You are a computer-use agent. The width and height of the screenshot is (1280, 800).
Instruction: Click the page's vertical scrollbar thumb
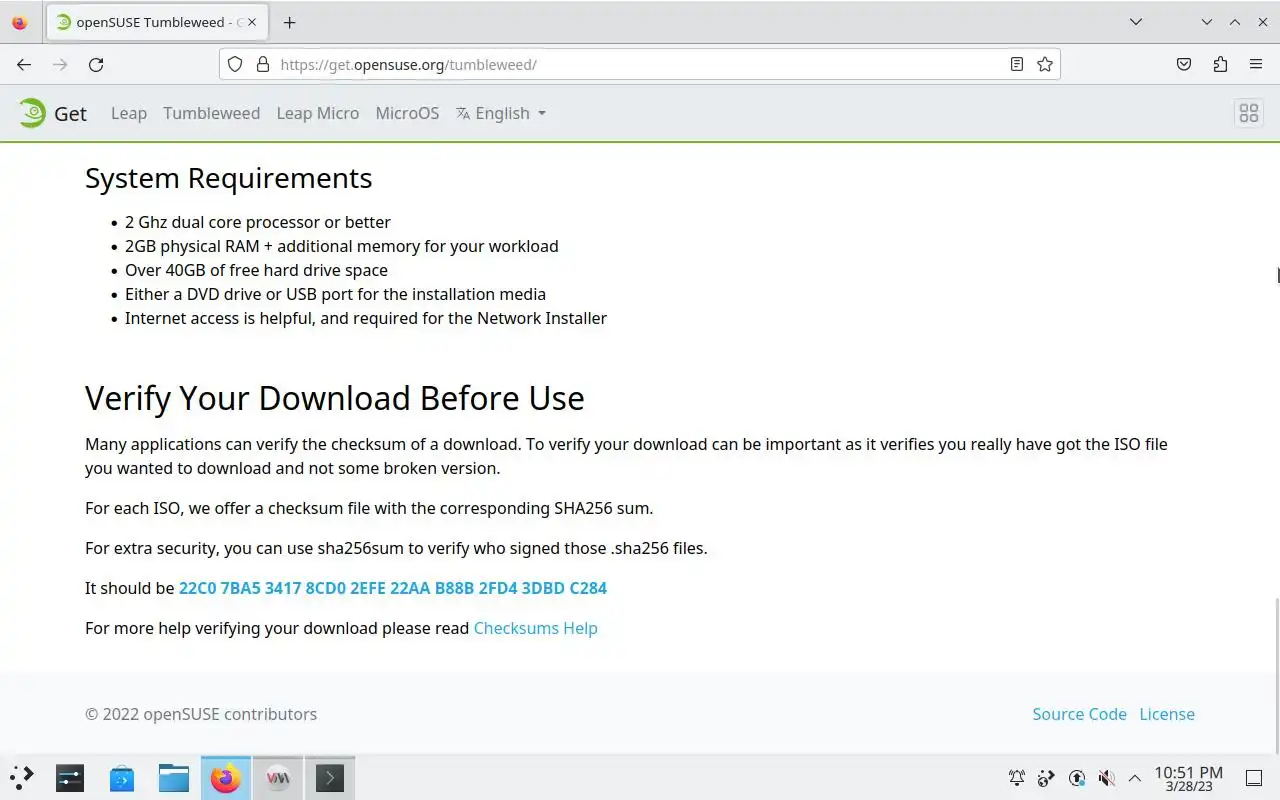point(1276,676)
